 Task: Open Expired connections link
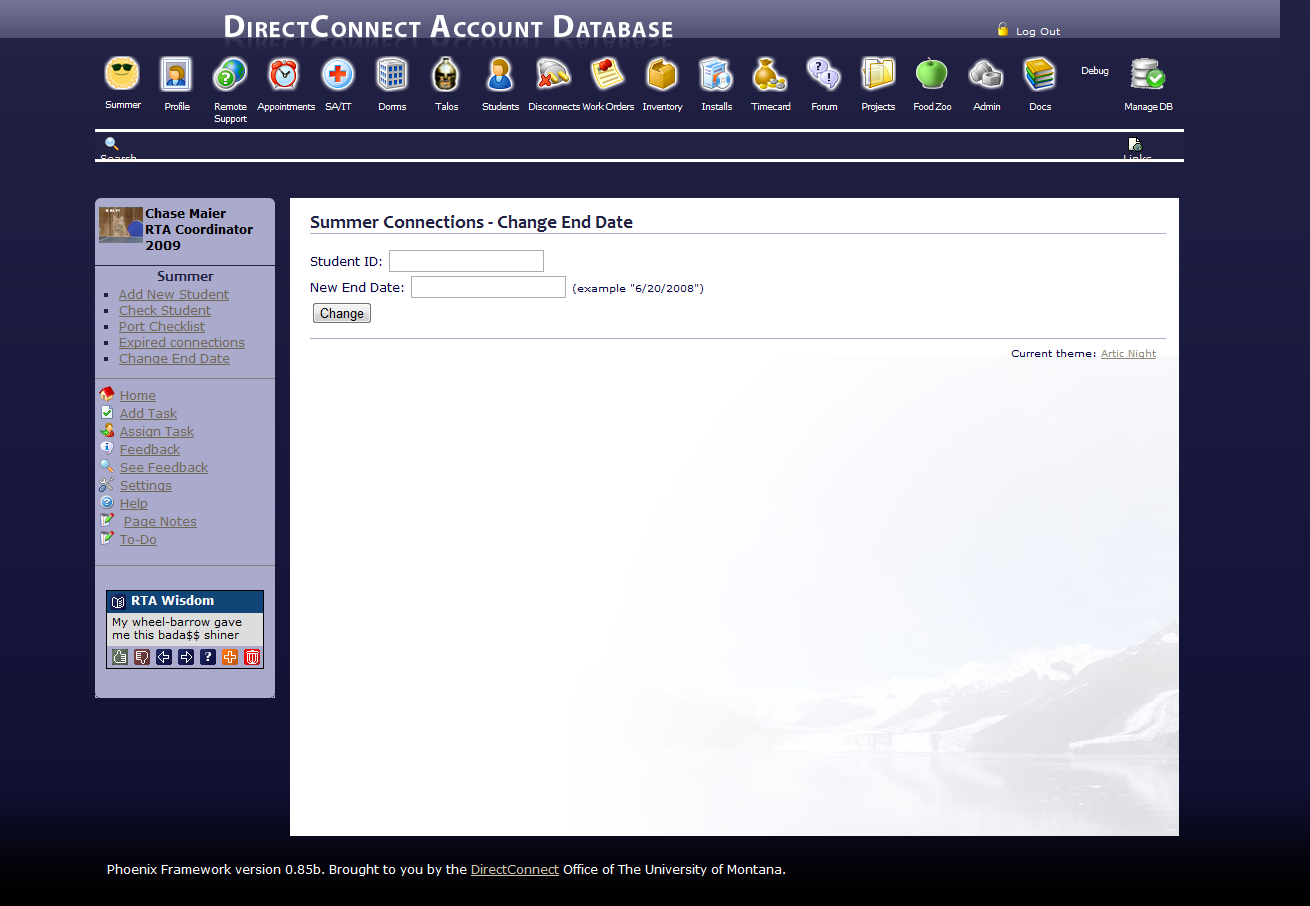(182, 342)
